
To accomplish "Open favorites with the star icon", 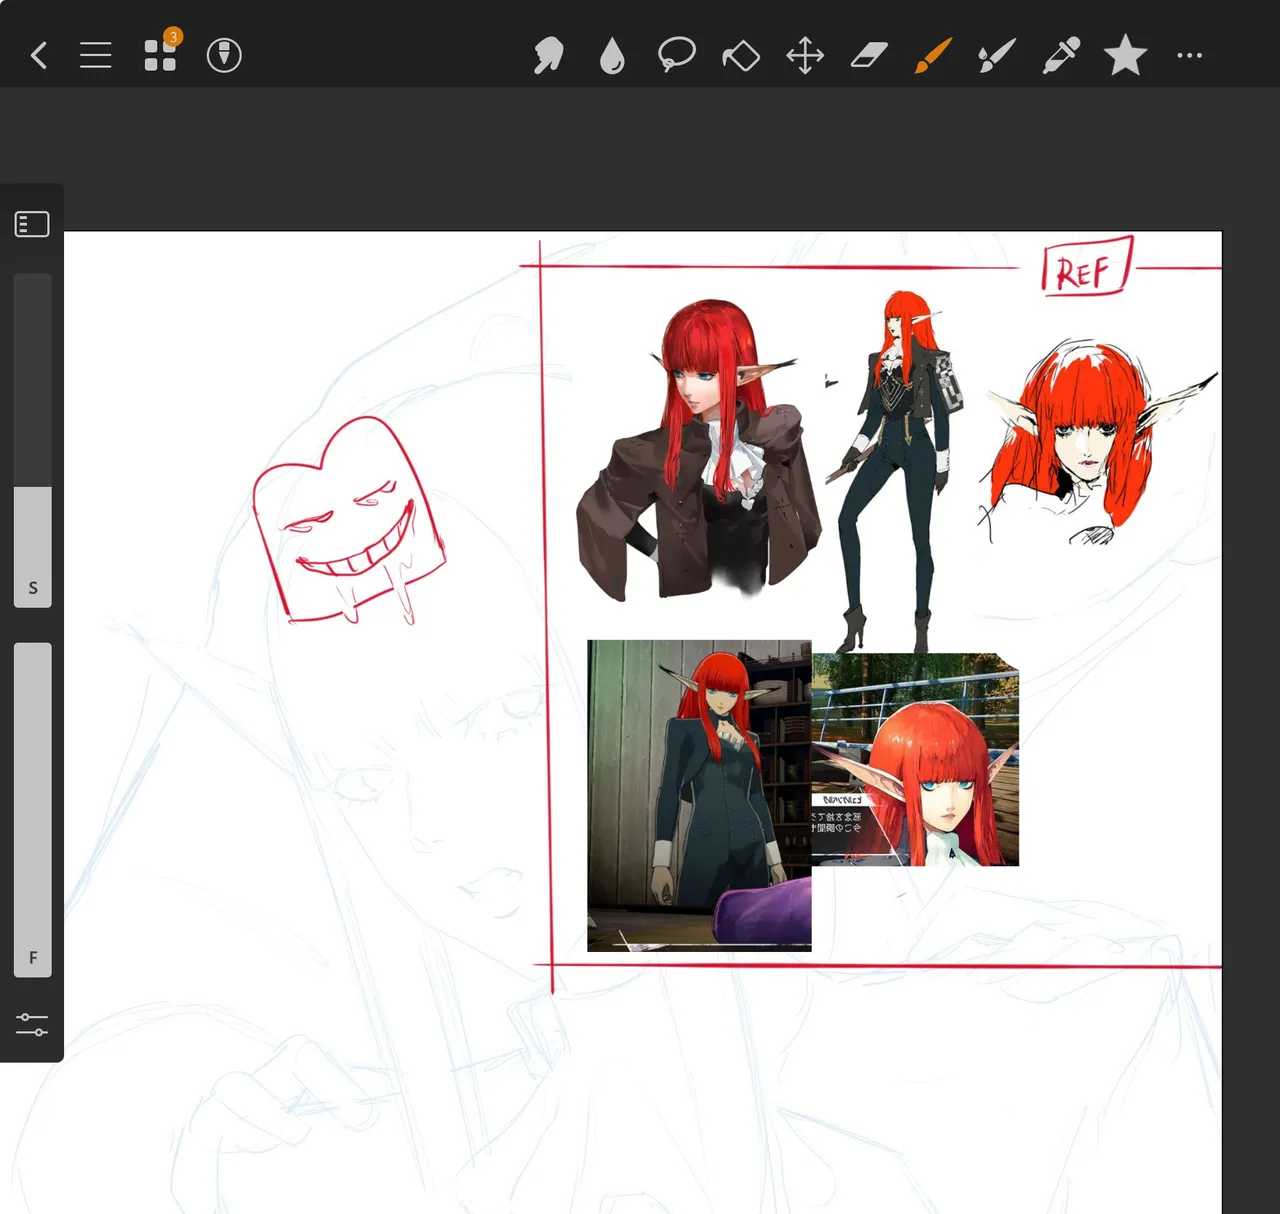I will pyautogui.click(x=1125, y=55).
